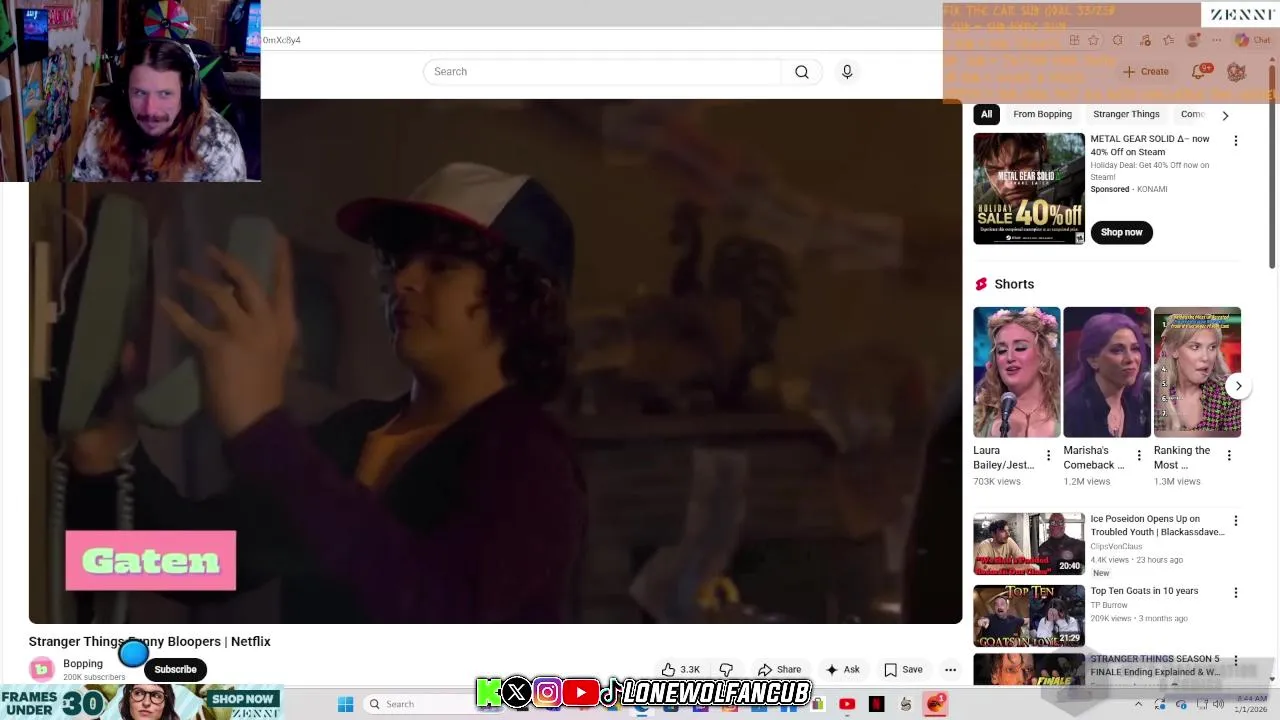The image size is (1280, 720).
Task: Open the Bopping channel name link
Action: coord(83,663)
